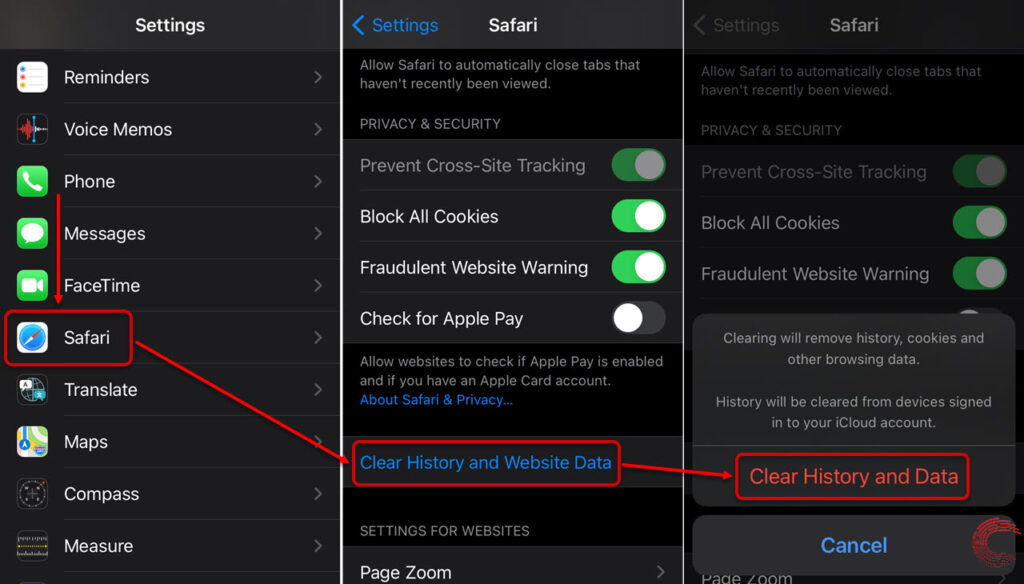
Task: Open the Reminders app icon
Action: 32,77
